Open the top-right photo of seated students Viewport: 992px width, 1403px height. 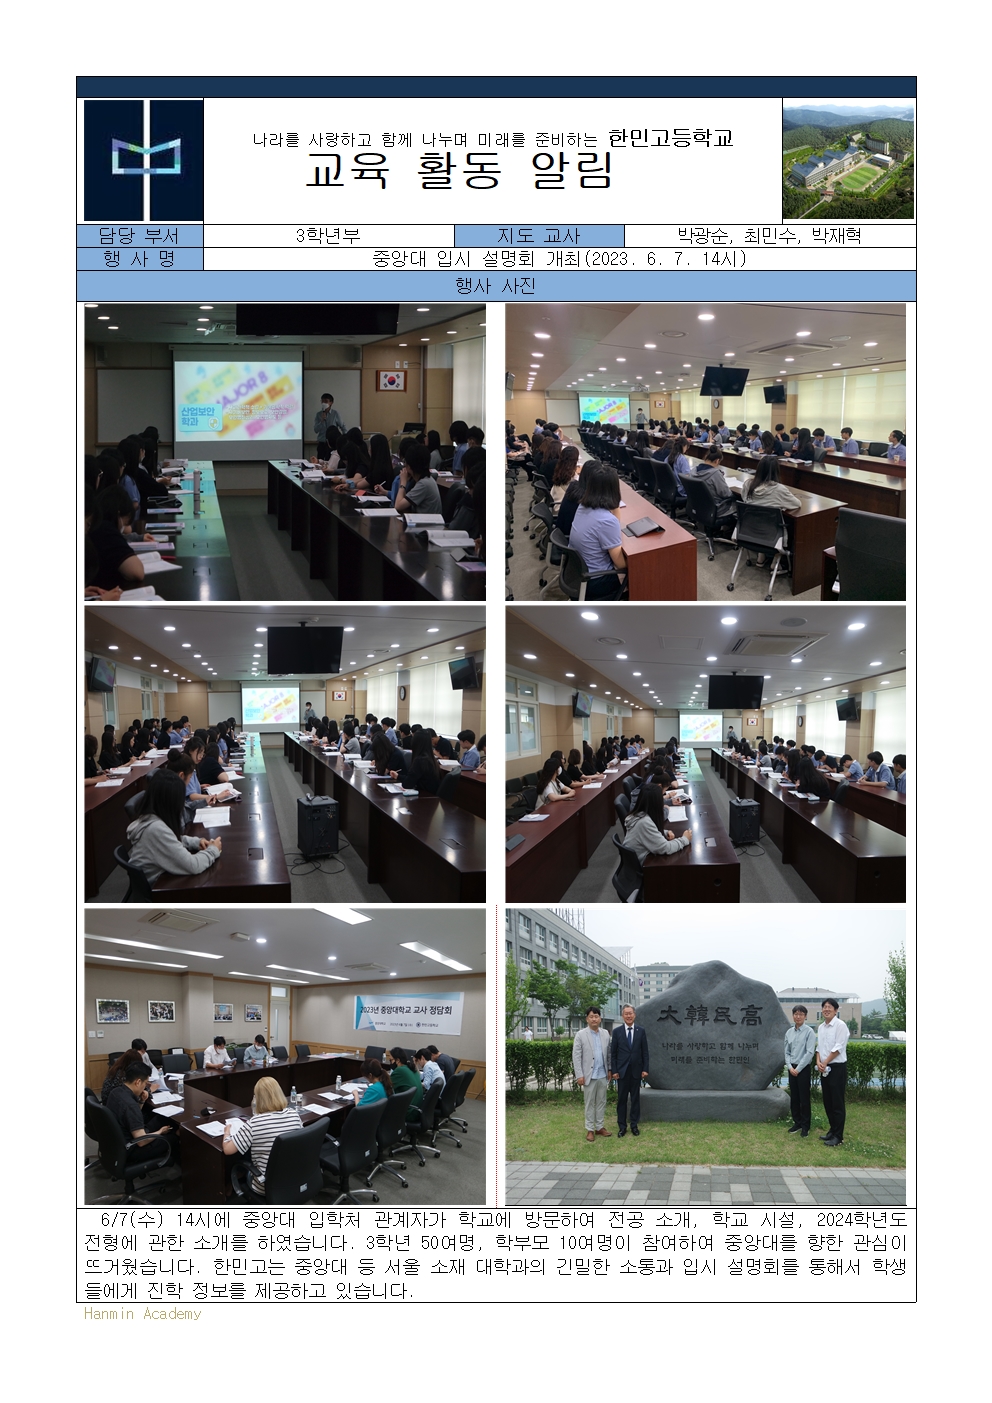(x=705, y=452)
